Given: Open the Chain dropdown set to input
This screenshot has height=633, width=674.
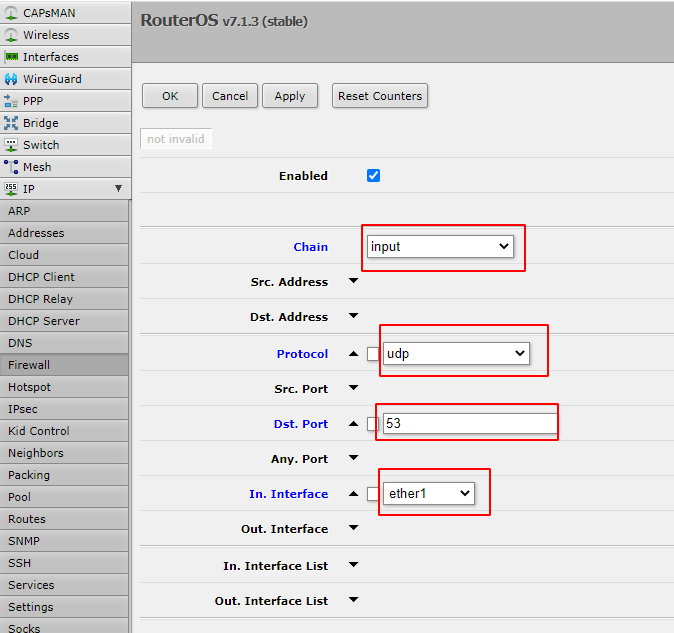Looking at the screenshot, I should pyautogui.click(x=440, y=247).
